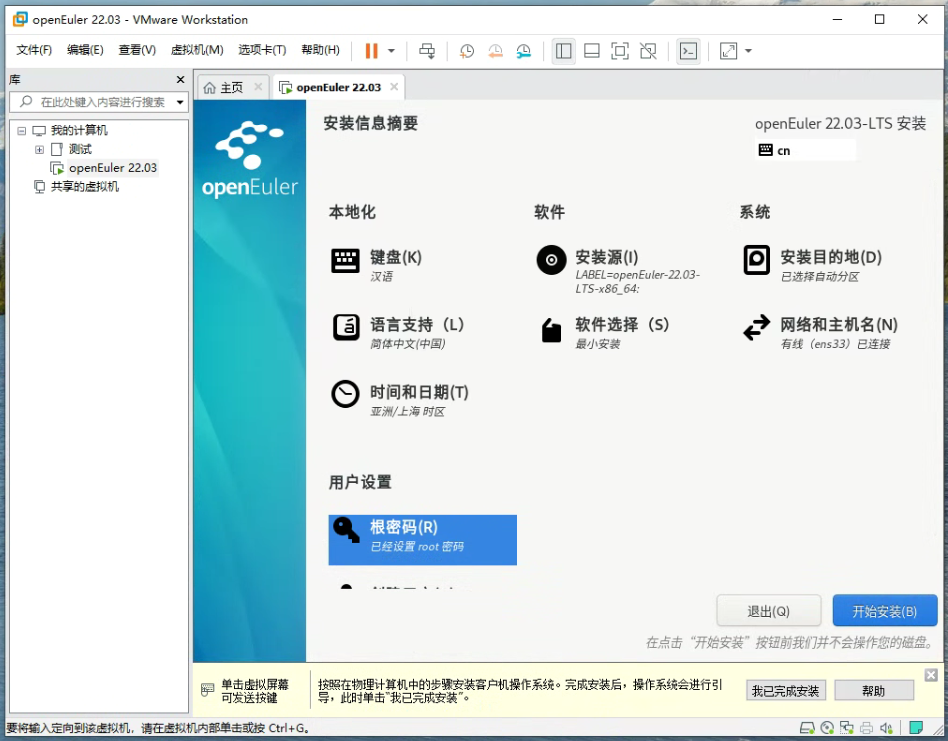
Task: Click the pause virtual machine icon
Action: pos(371,51)
